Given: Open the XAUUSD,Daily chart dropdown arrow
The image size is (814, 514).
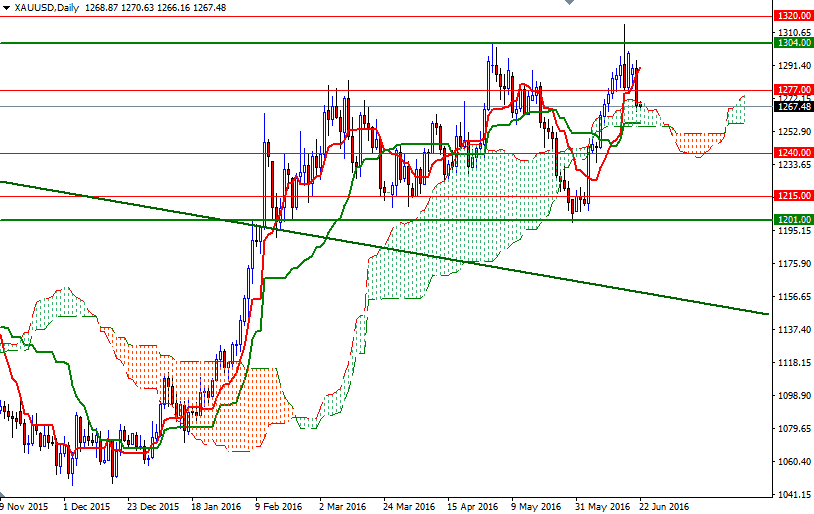Looking at the screenshot, I should (x=6, y=7).
